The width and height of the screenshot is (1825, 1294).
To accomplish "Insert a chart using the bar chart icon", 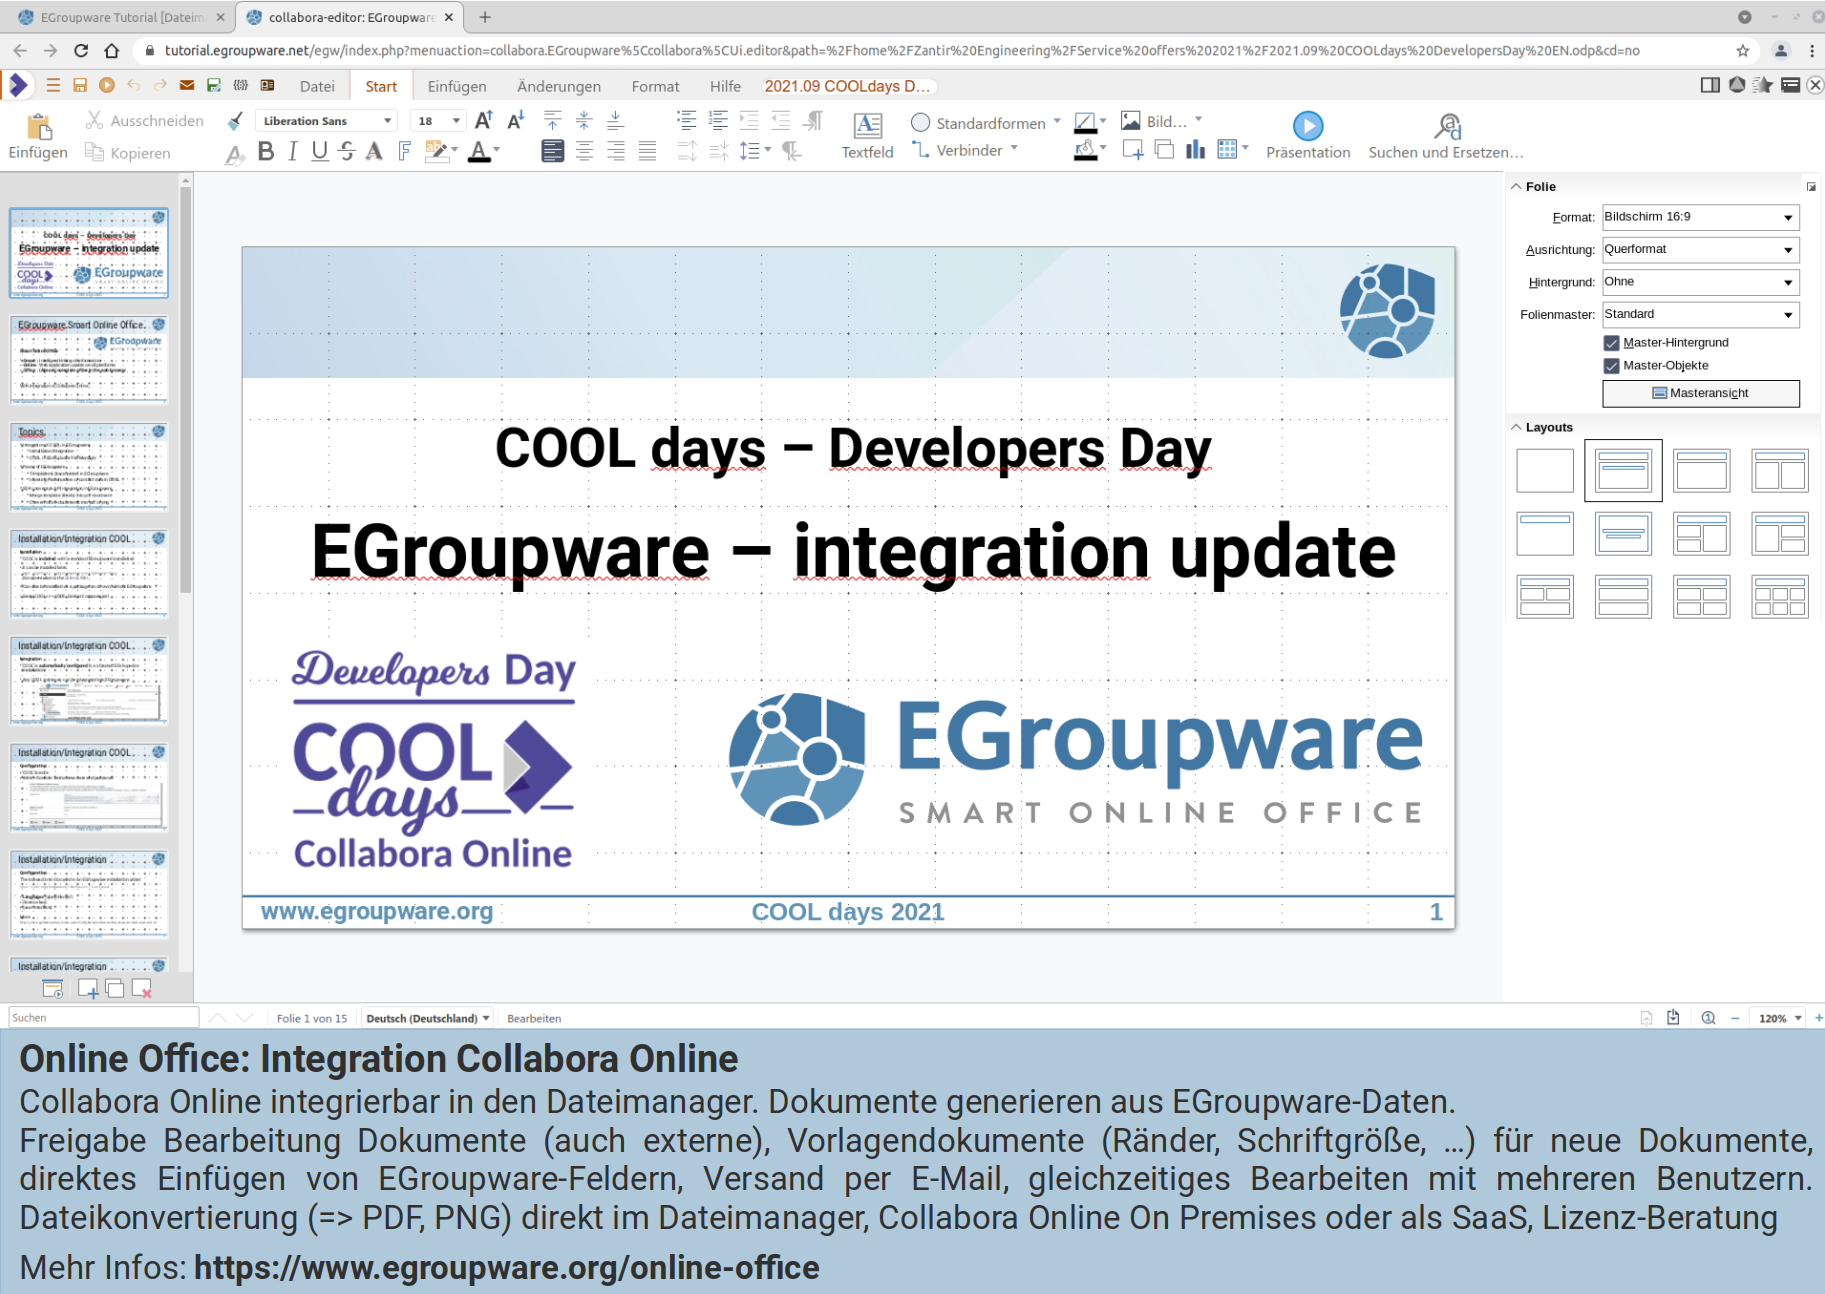I will (1195, 150).
